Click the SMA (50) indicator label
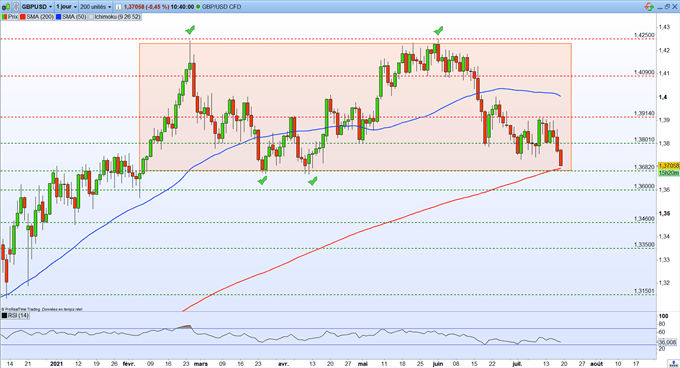Image resolution: width=680 pixels, height=368 pixels. click(x=74, y=17)
